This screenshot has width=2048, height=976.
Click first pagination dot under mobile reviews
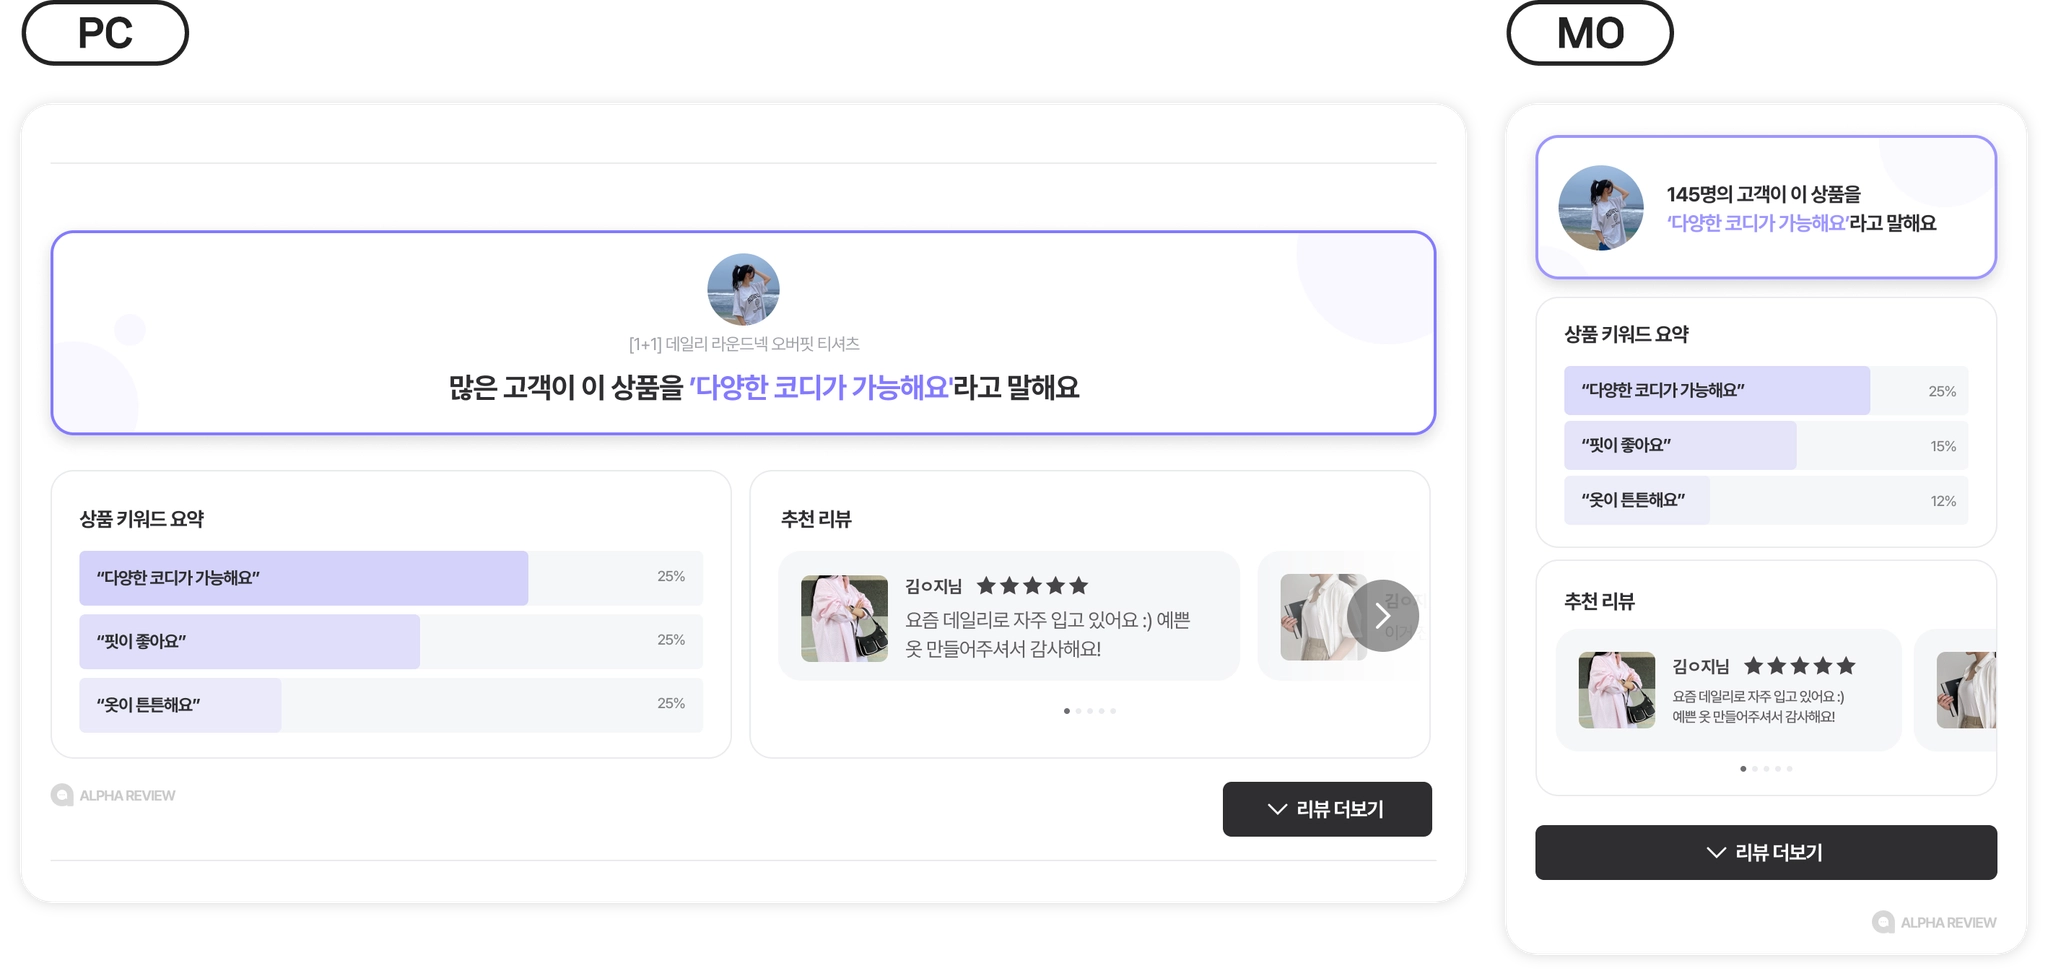tap(1743, 769)
